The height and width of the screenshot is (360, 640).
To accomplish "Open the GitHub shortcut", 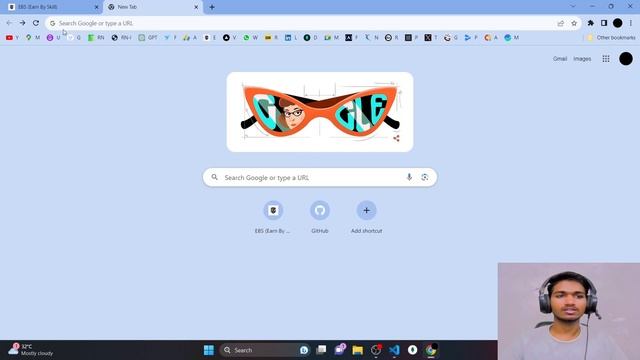I will click(x=320, y=217).
